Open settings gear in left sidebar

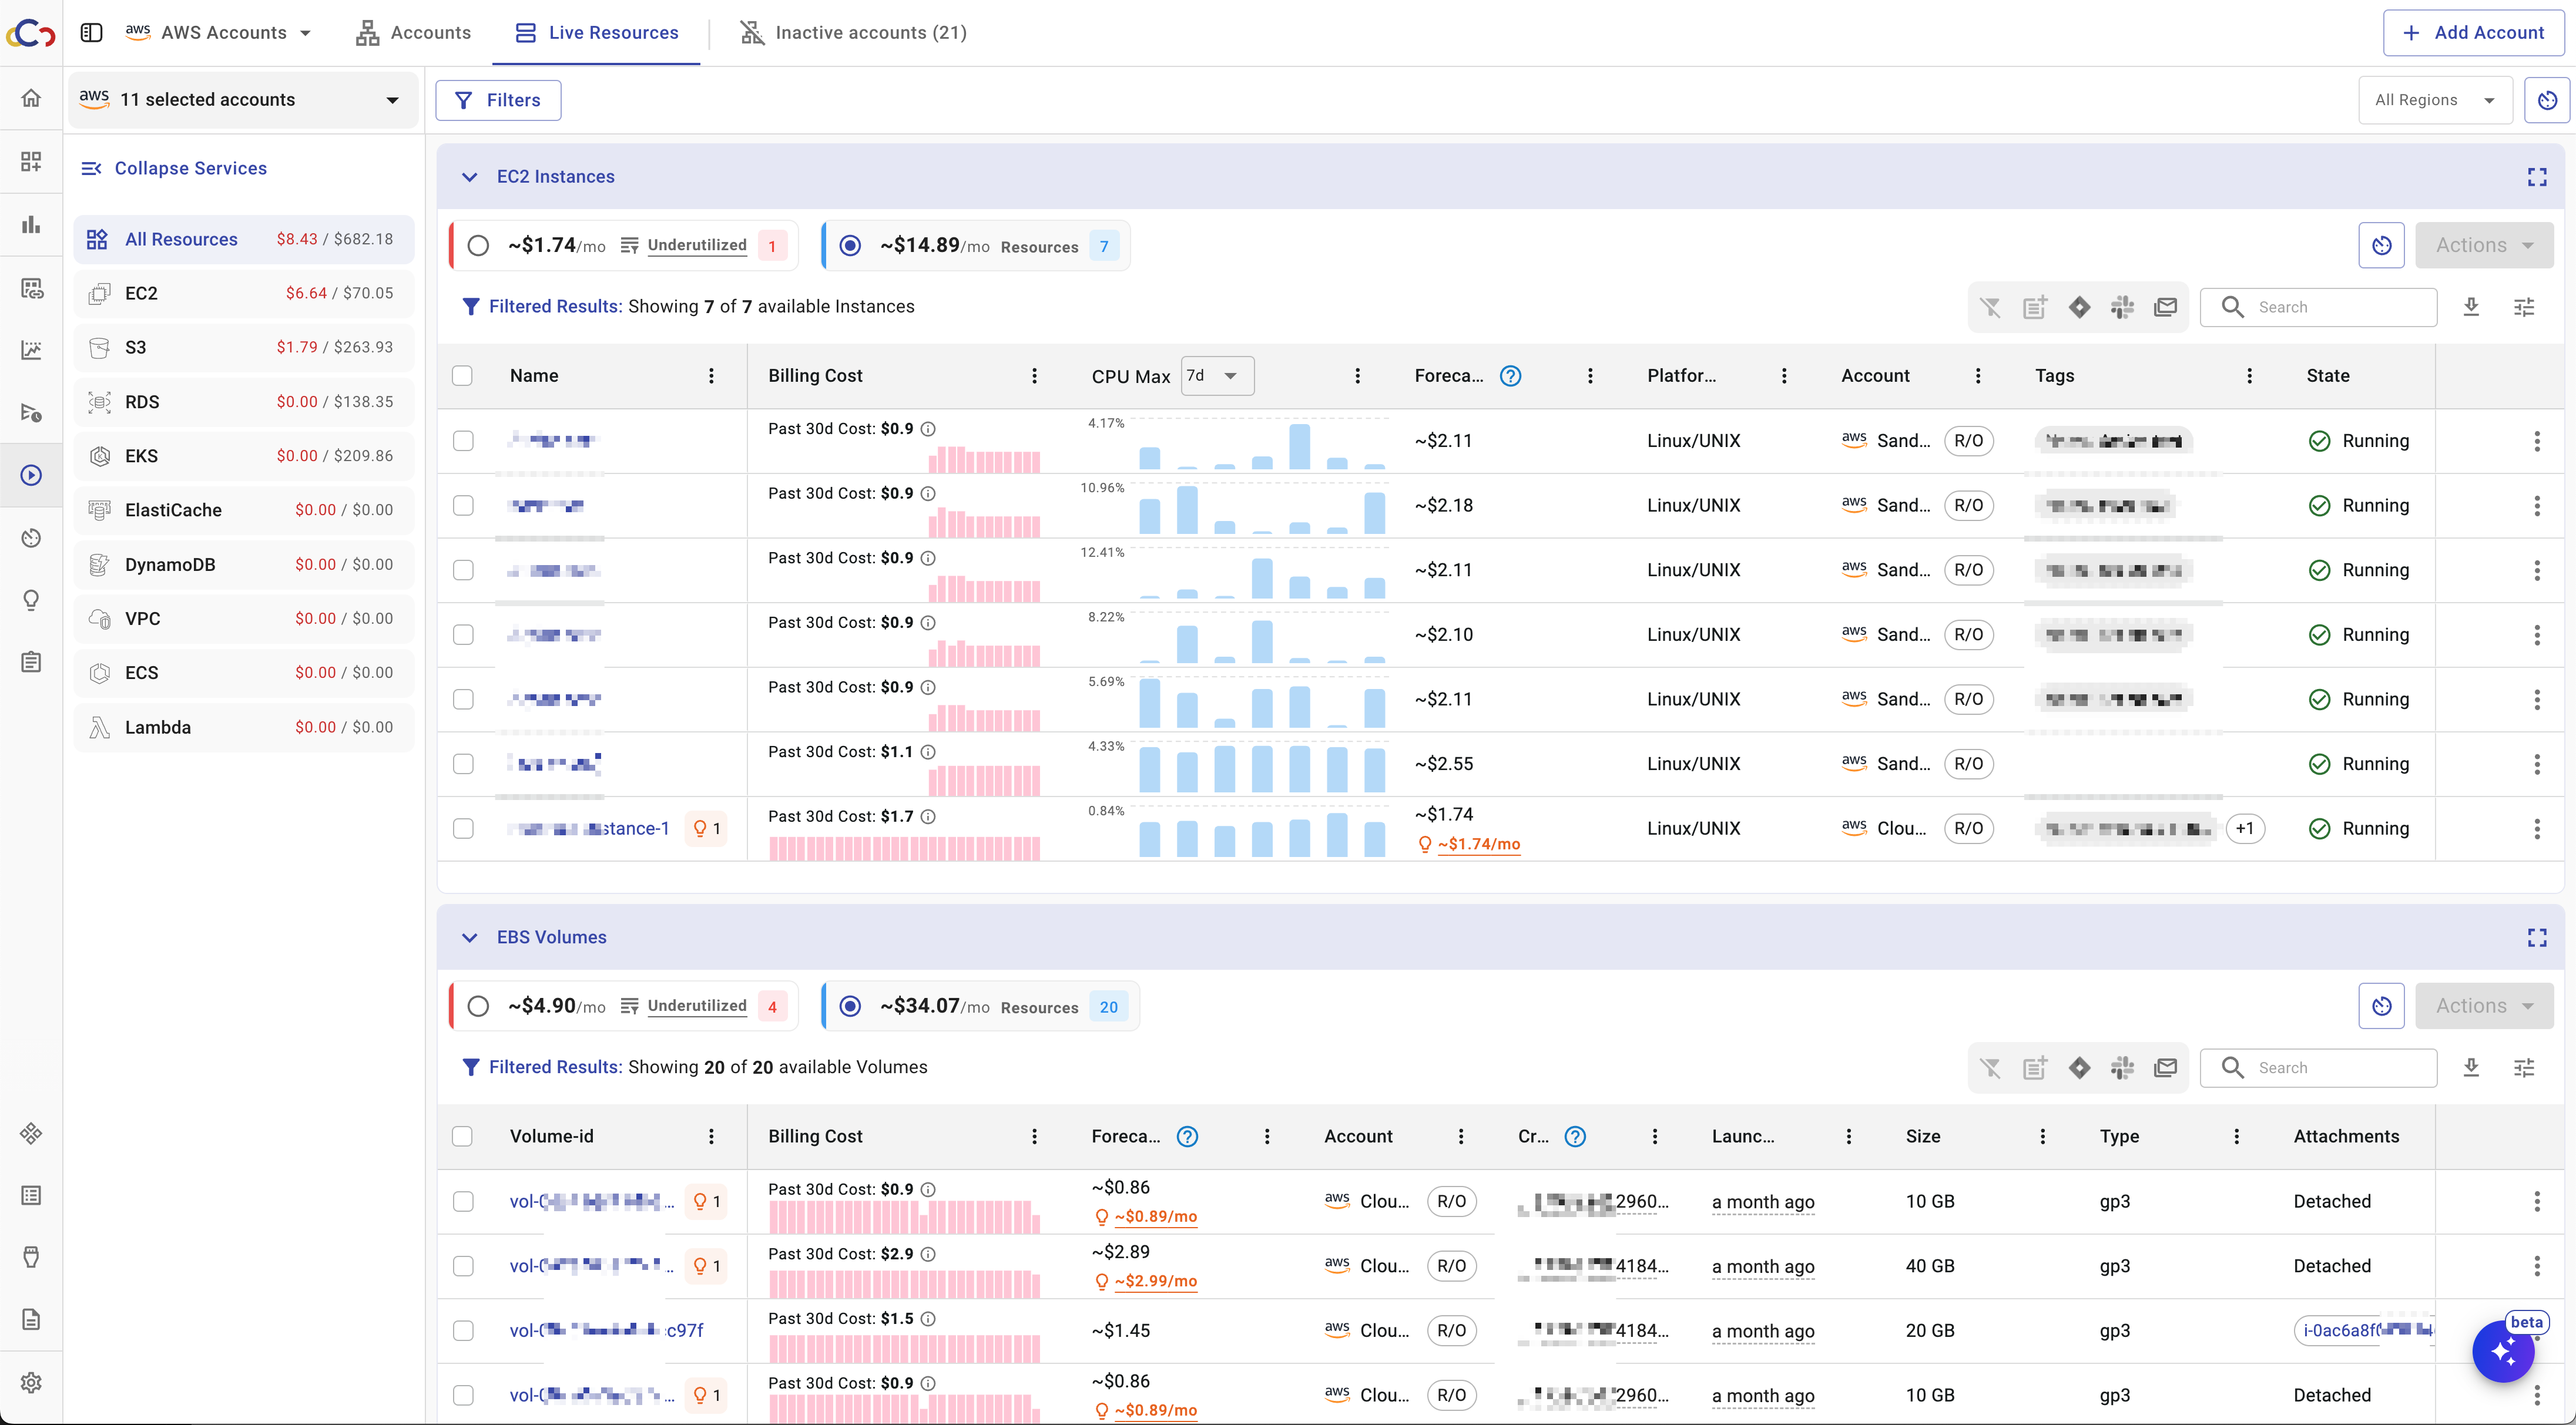[31, 1382]
